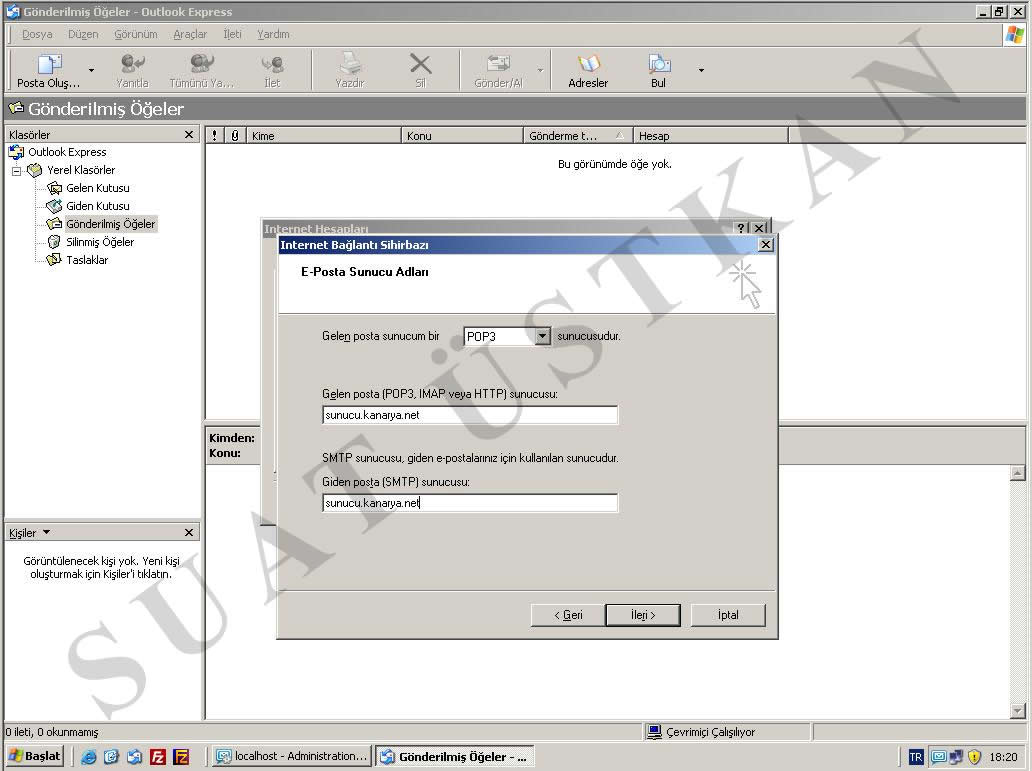Viewport: 1032px width, 771px height.
Task: Sort messages by Gönderme tarihi column
Action: [x=578, y=136]
